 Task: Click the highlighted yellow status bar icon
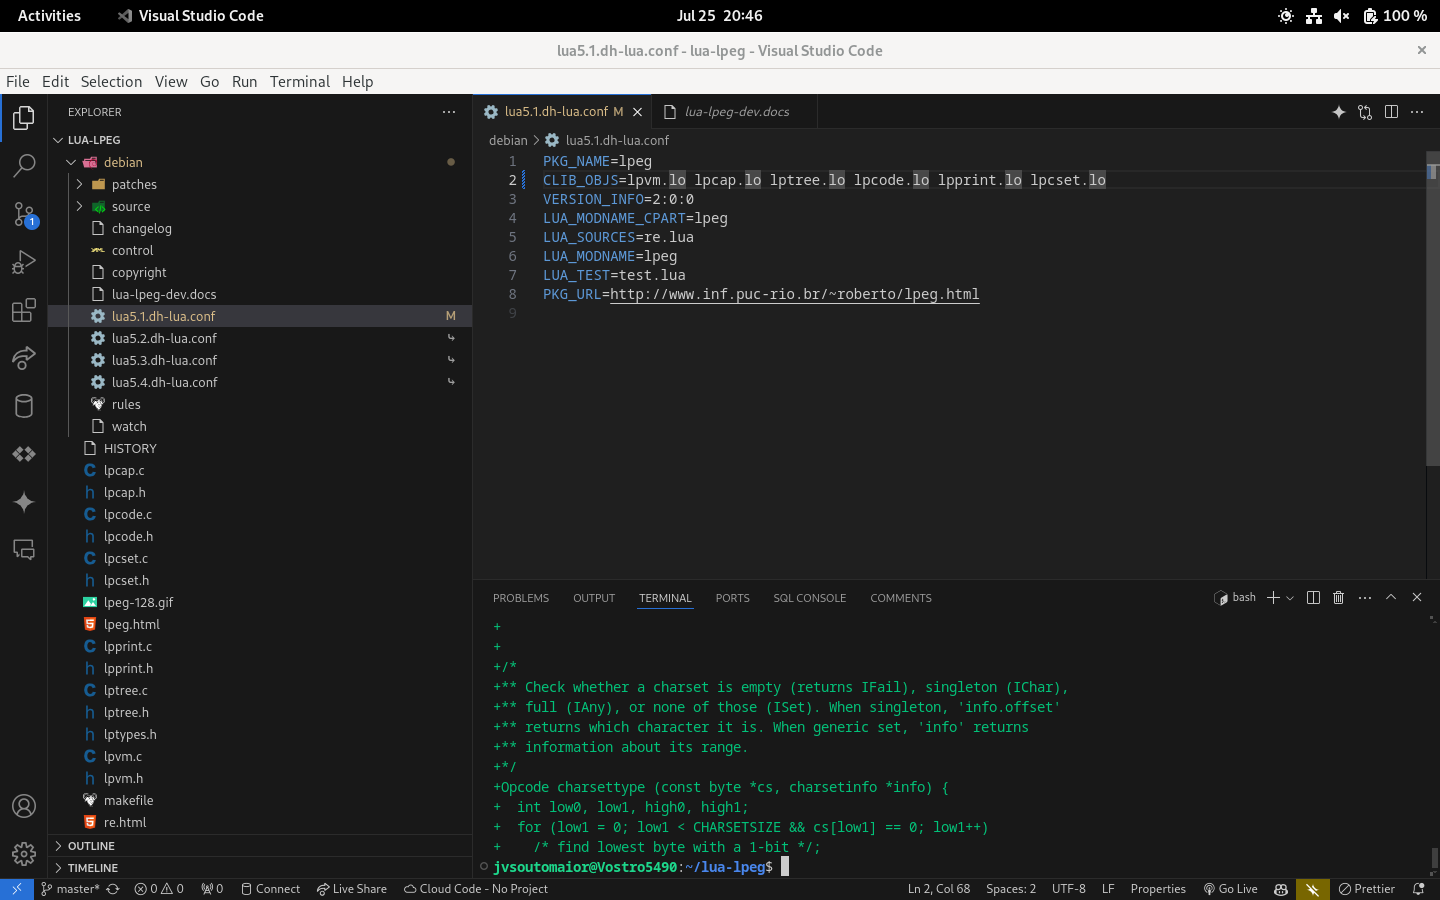1313,889
